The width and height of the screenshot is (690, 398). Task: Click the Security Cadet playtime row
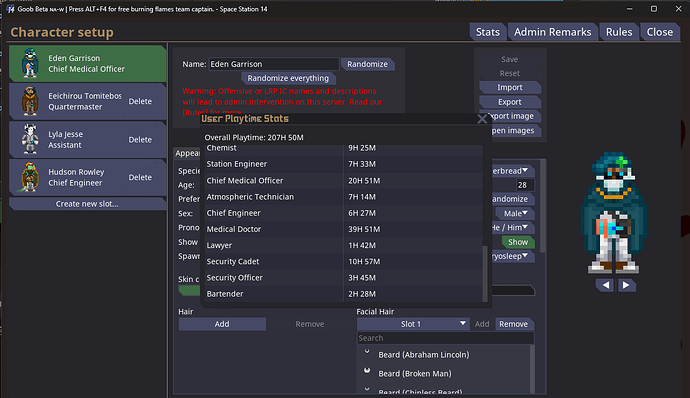click(x=343, y=262)
